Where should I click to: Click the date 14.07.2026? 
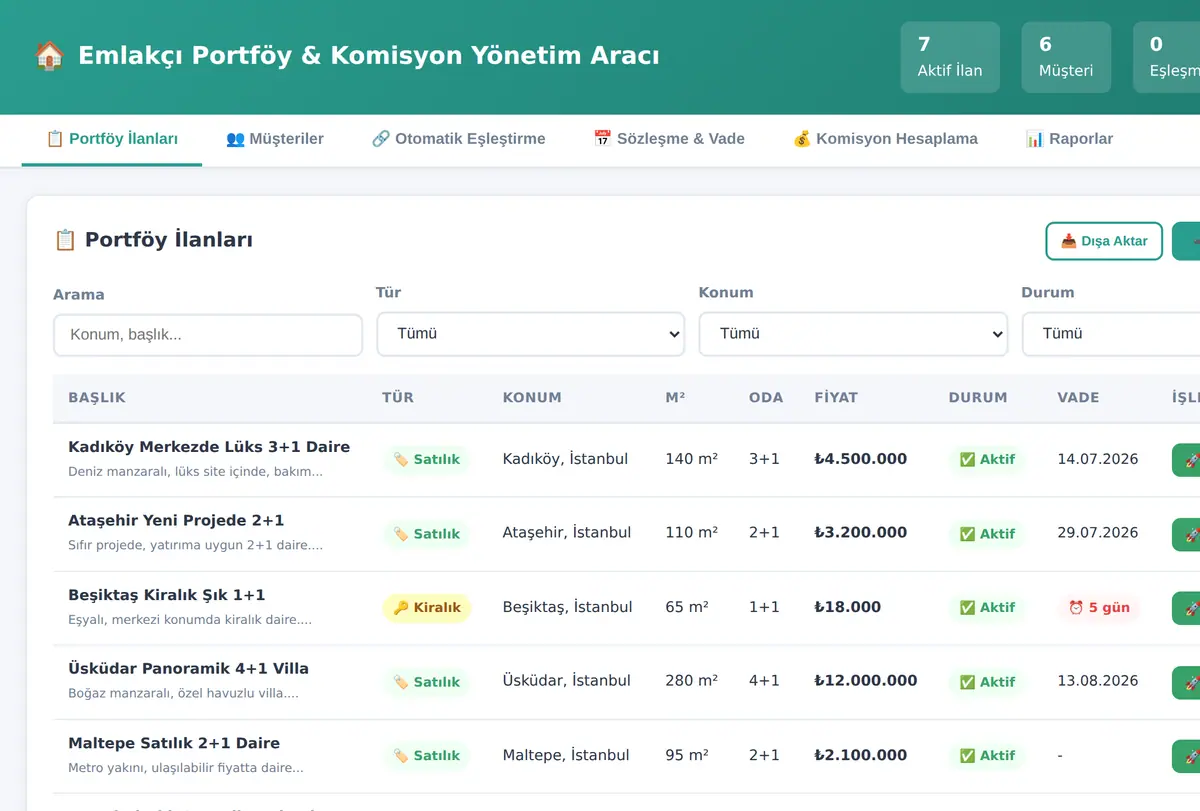pyautogui.click(x=1098, y=459)
